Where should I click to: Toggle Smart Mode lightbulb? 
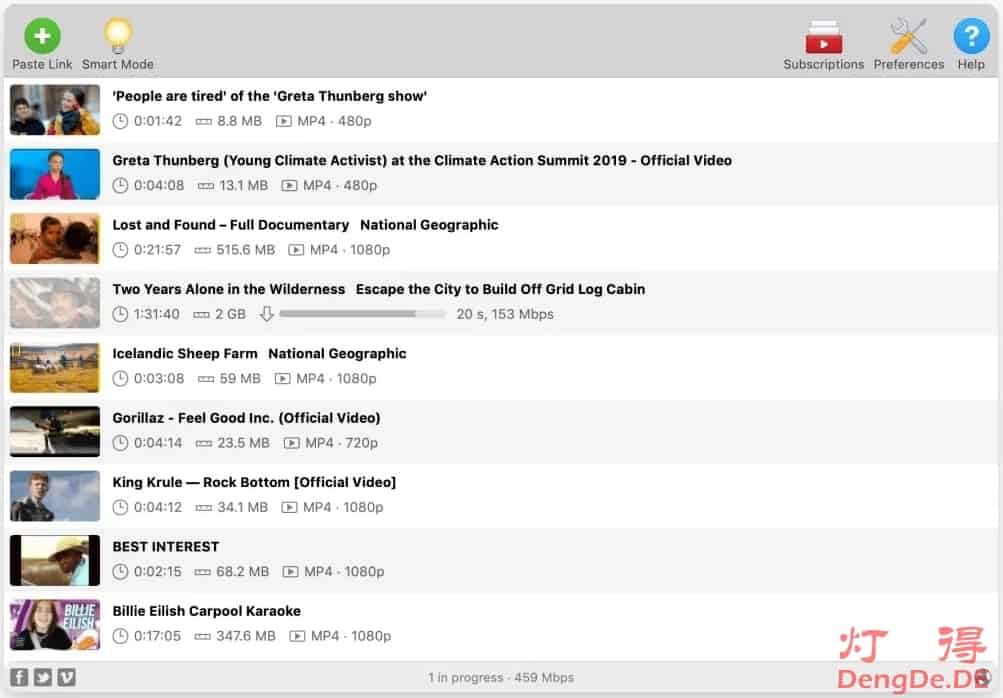[118, 38]
